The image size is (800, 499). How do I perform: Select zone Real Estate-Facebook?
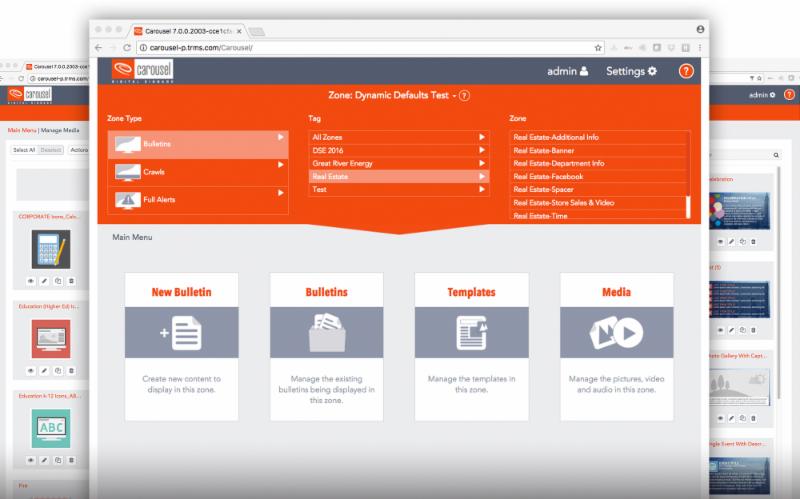coord(599,177)
